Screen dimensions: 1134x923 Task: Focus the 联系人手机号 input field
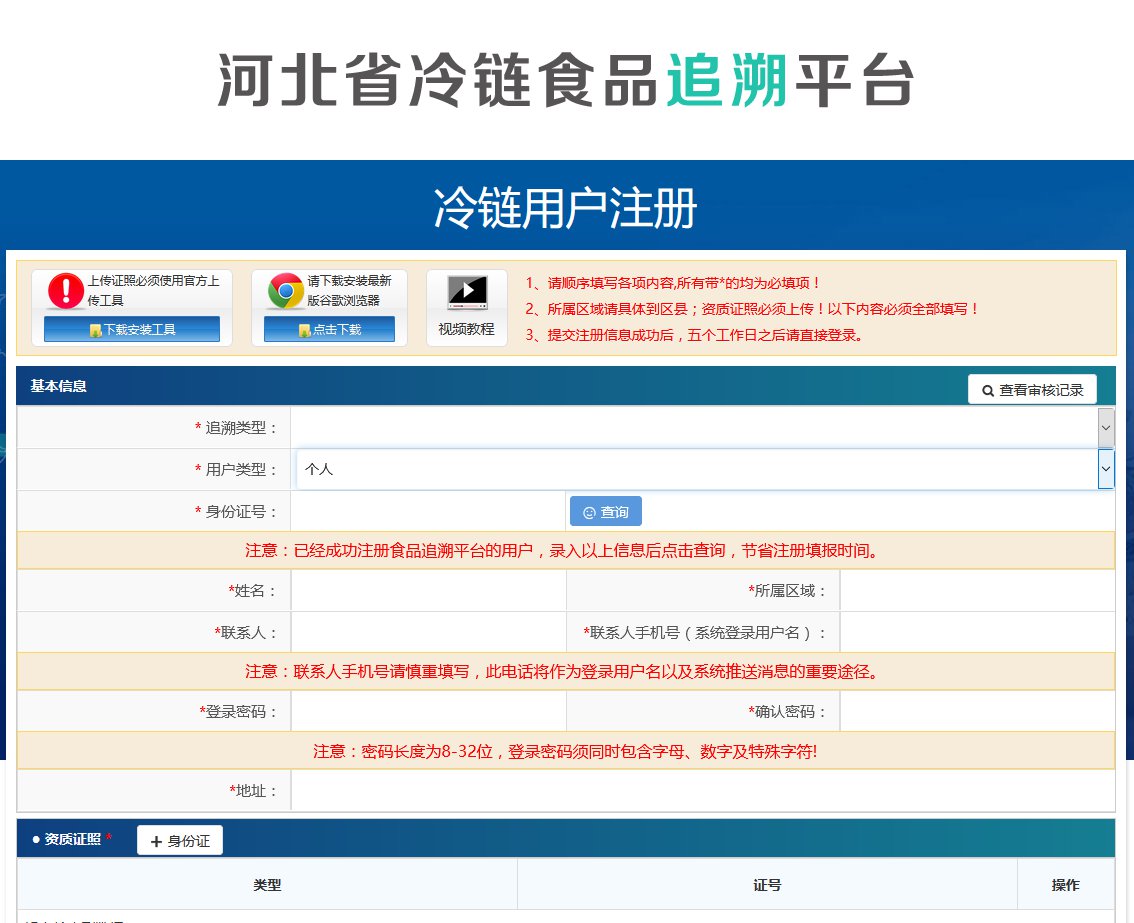pyautogui.click(x=977, y=632)
